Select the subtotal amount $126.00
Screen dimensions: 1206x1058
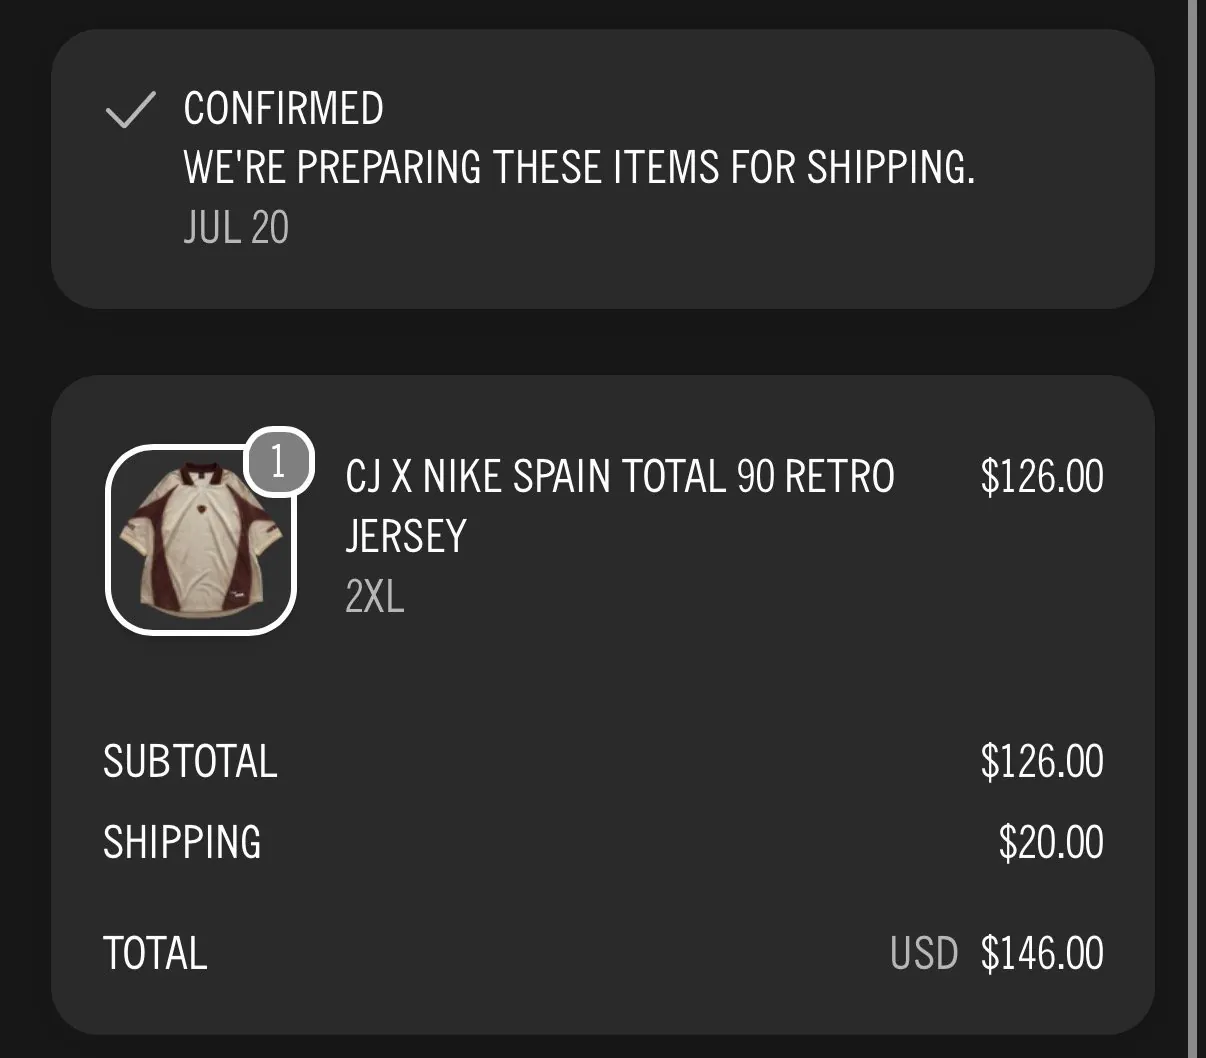click(1042, 761)
